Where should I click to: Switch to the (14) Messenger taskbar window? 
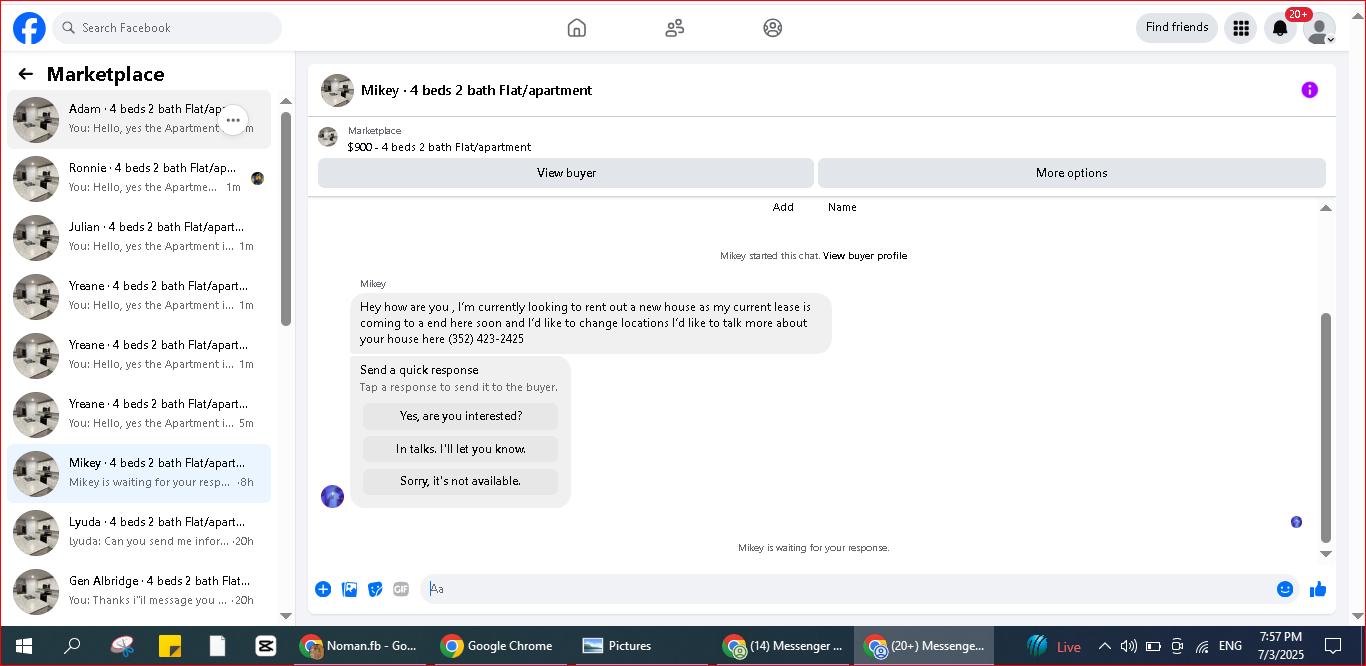tap(784, 646)
